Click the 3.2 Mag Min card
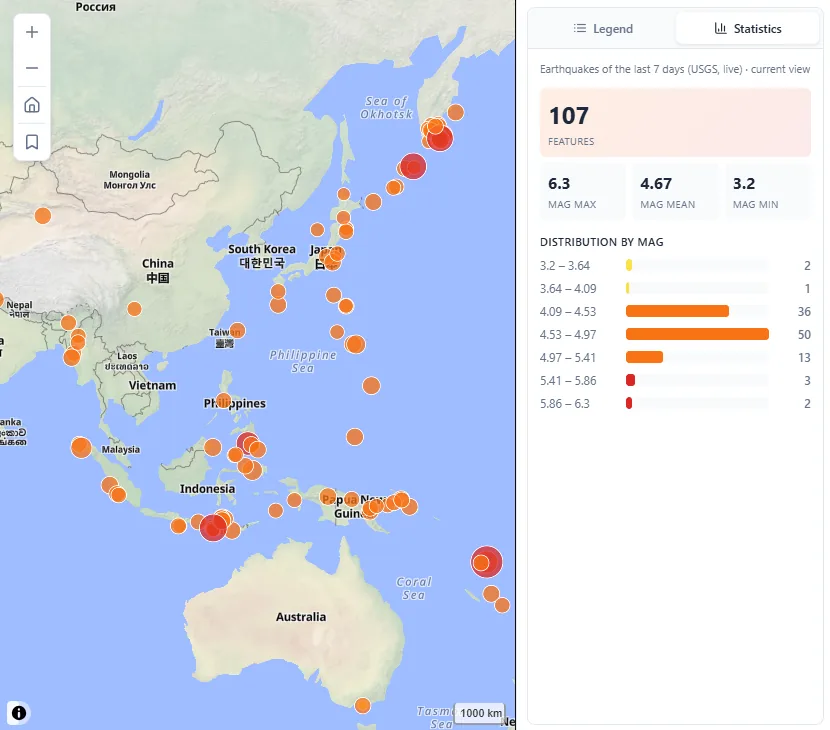 coord(768,192)
